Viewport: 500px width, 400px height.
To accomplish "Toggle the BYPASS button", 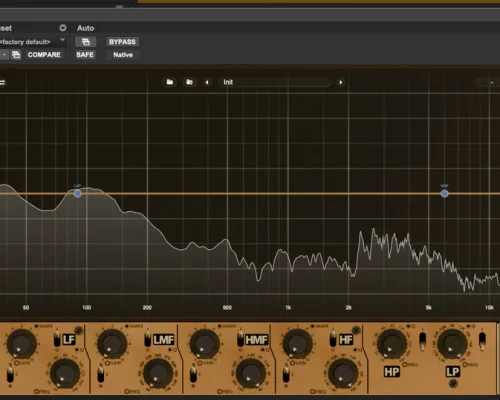I will (122, 42).
